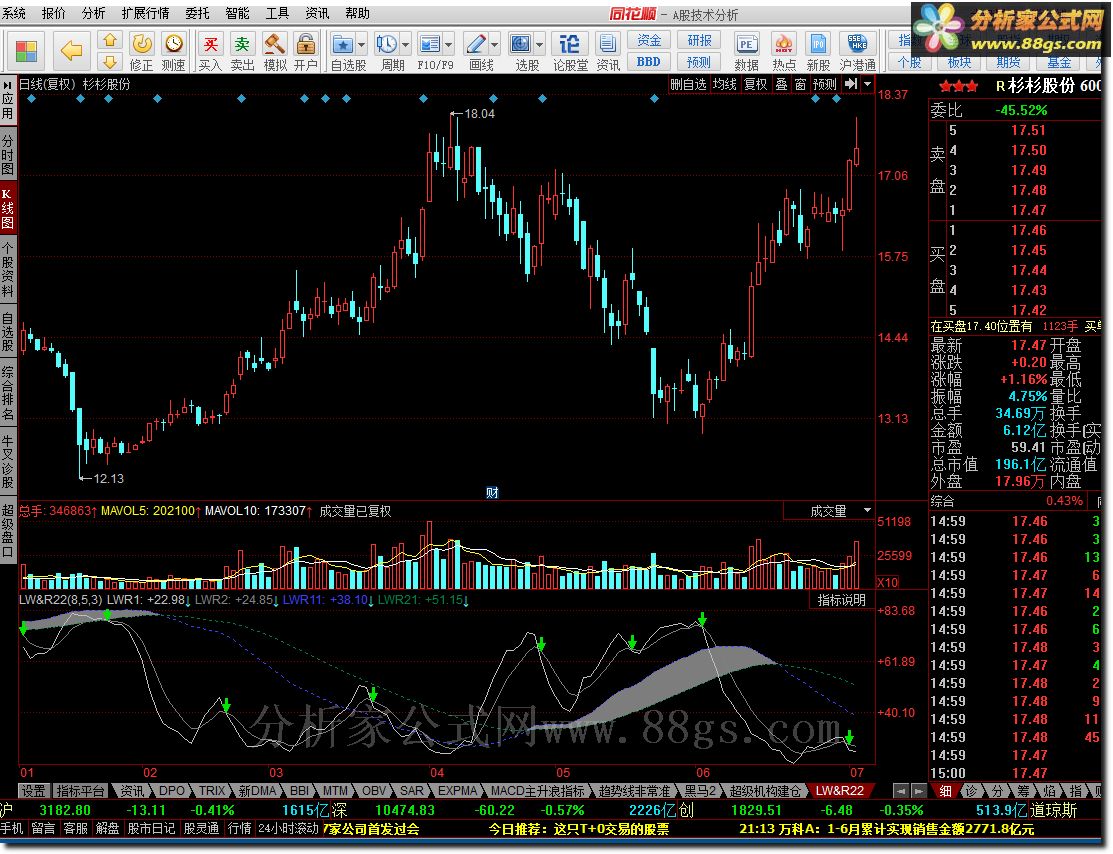
Task: Click the 卖出 sell icon
Action: tap(242, 44)
